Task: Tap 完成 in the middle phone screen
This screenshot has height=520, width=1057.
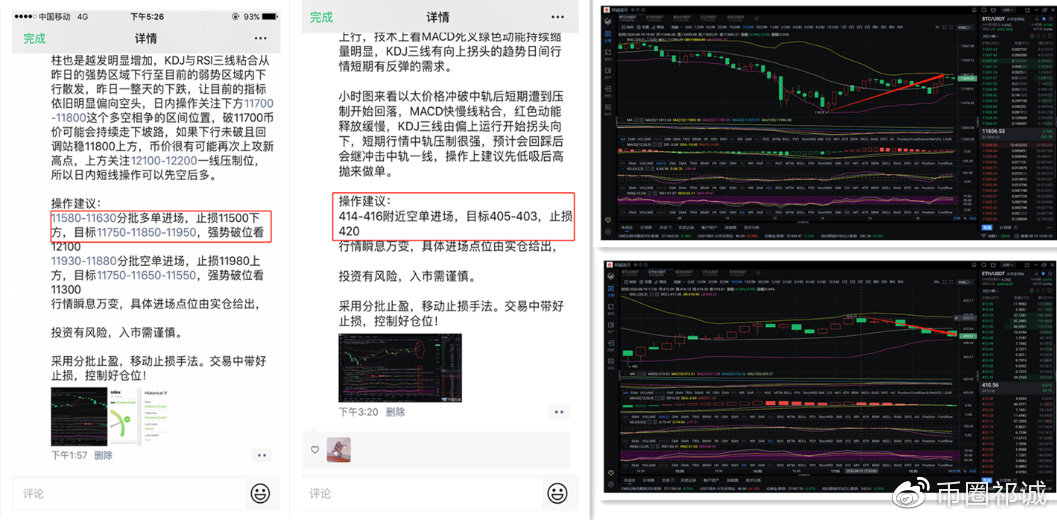Action: [x=322, y=18]
